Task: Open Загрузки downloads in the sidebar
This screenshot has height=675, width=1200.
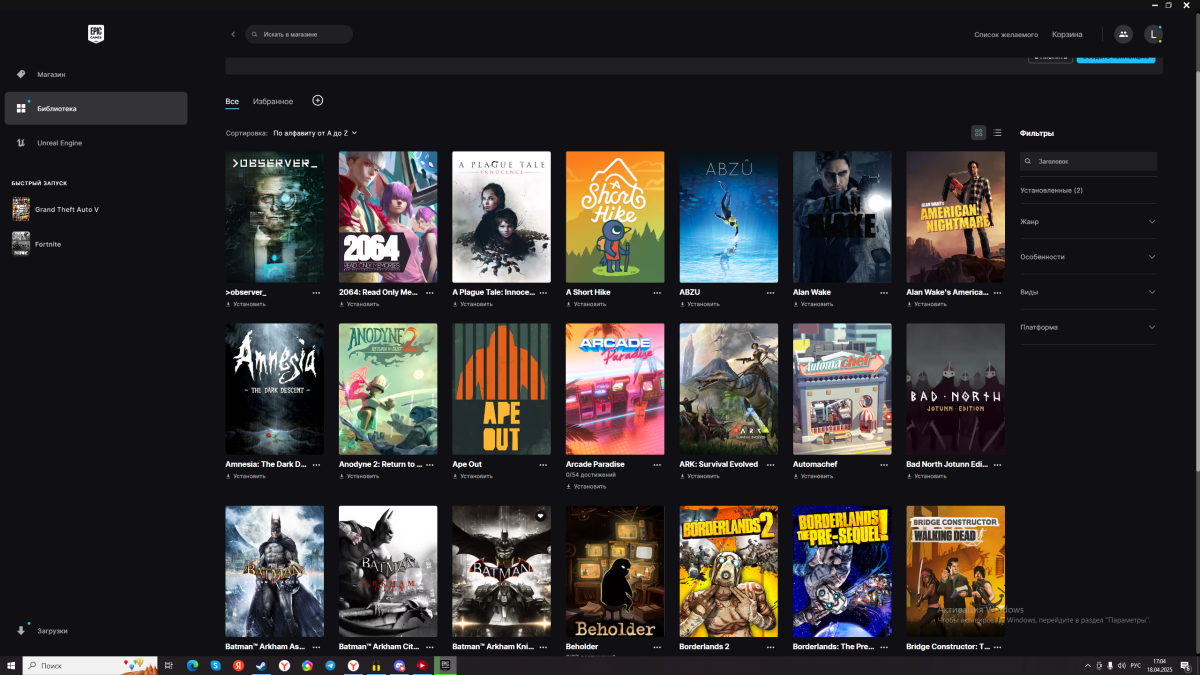Action: (x=96, y=631)
